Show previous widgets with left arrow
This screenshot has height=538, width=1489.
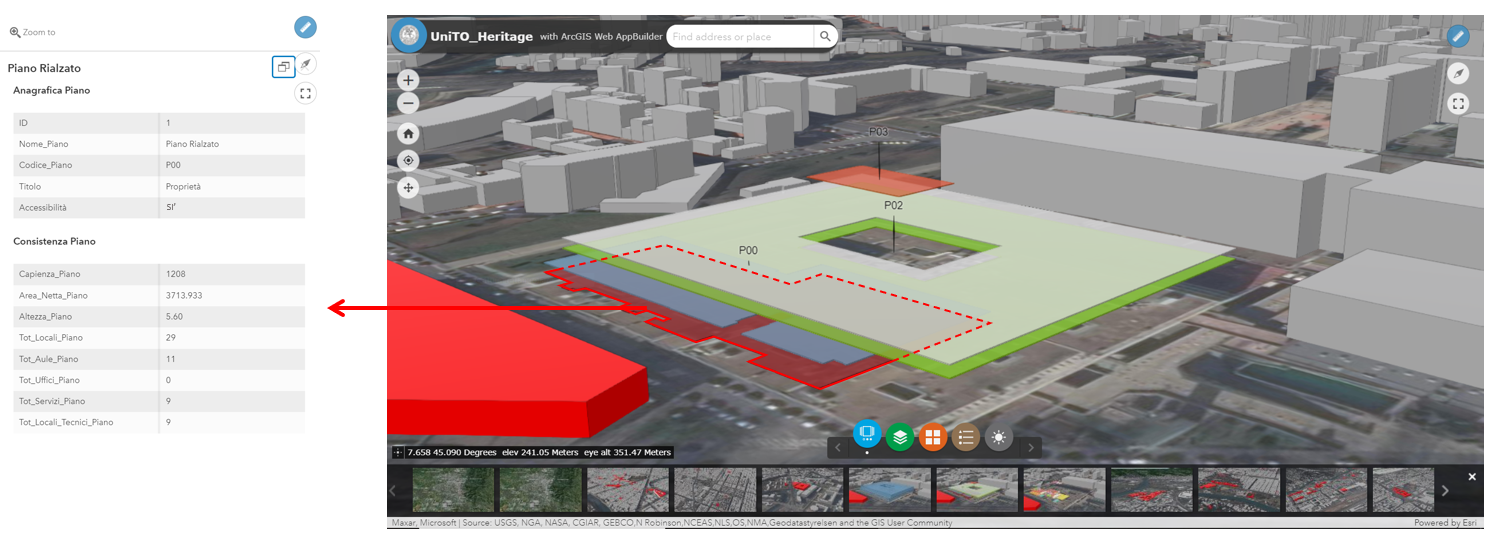836,447
